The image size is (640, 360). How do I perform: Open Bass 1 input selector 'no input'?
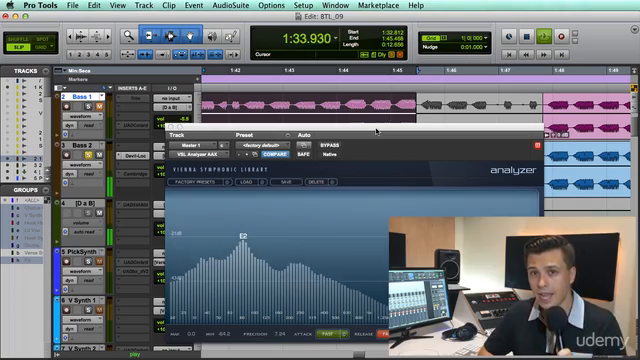coord(172,98)
